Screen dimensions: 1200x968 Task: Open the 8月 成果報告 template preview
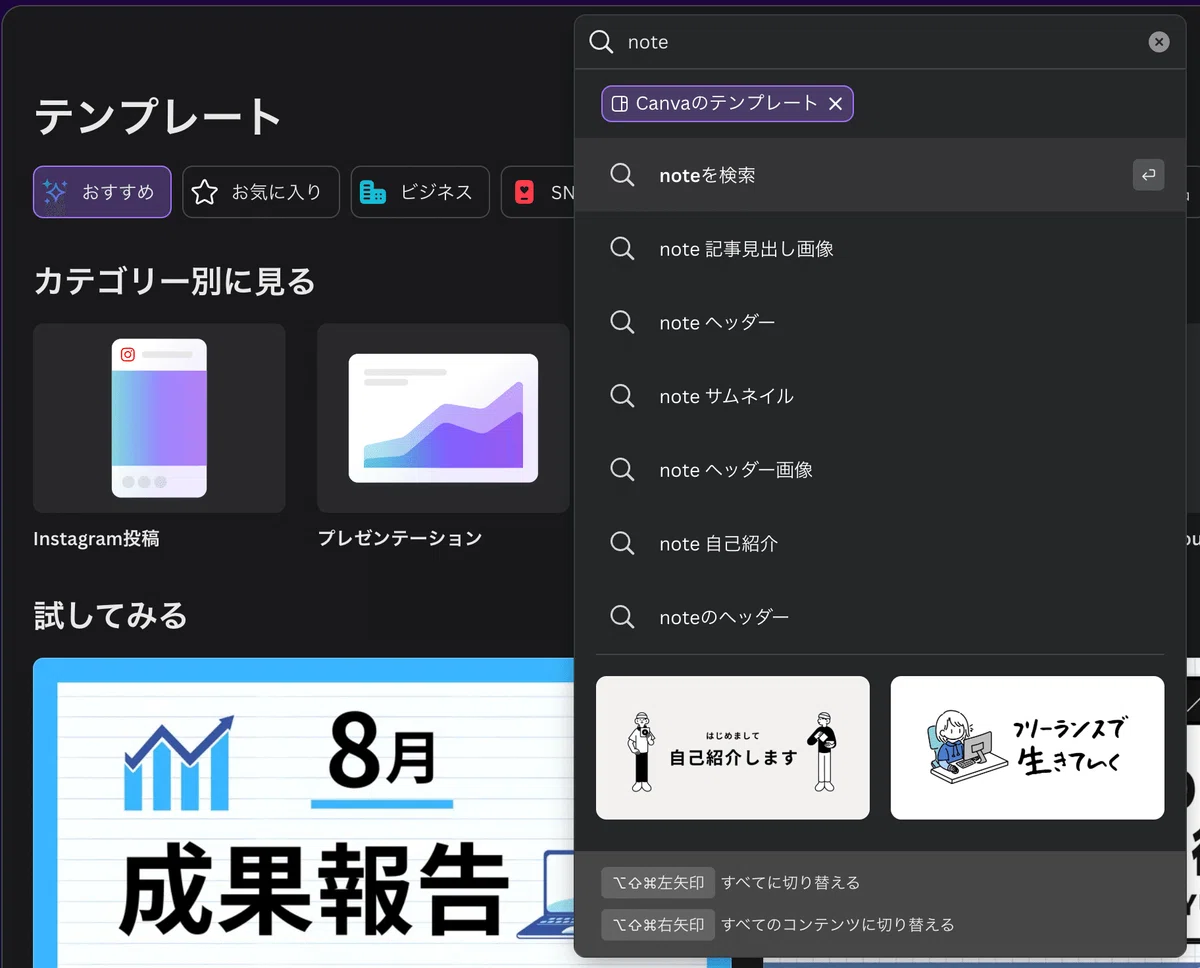click(304, 812)
